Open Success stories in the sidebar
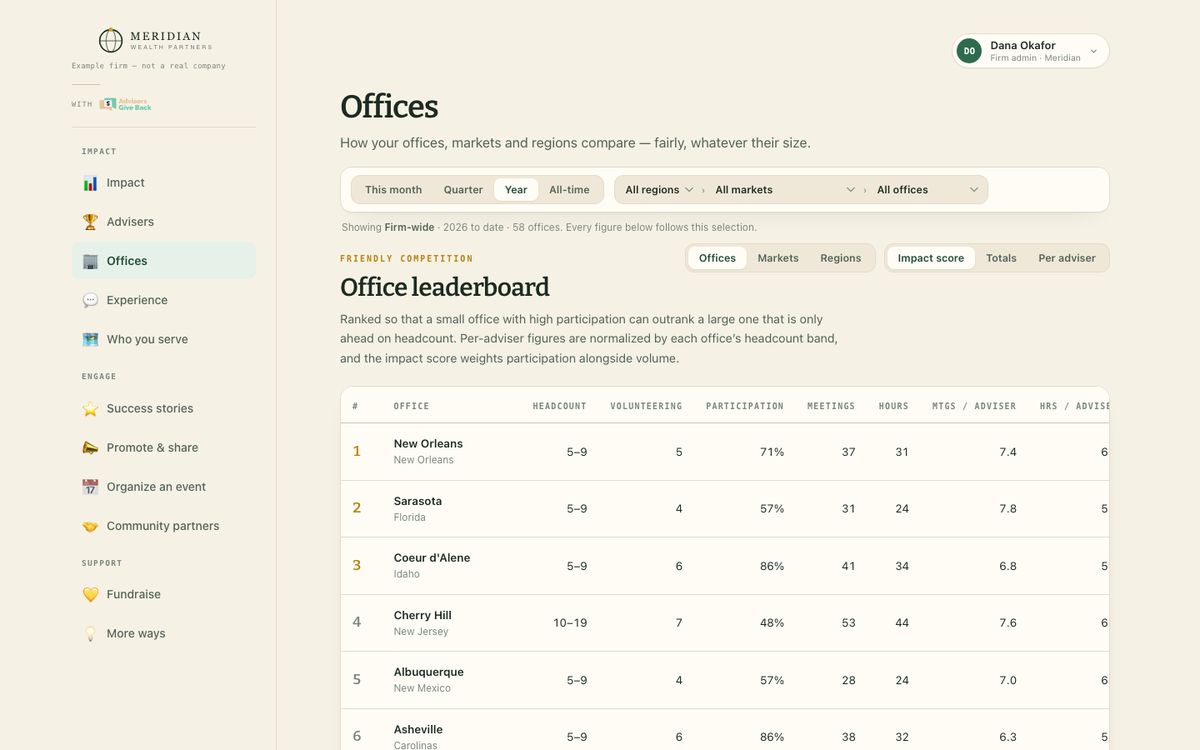1200x750 pixels. [164, 408]
